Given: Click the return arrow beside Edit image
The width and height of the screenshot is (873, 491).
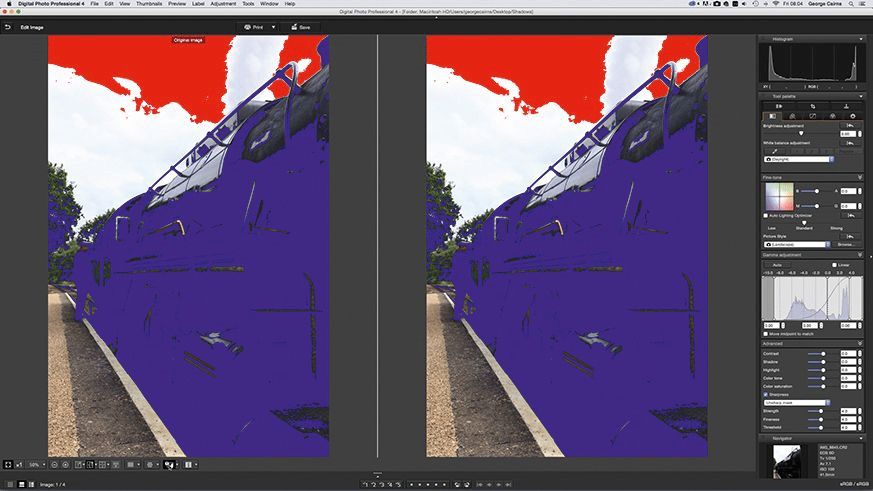Looking at the screenshot, I should (8, 27).
